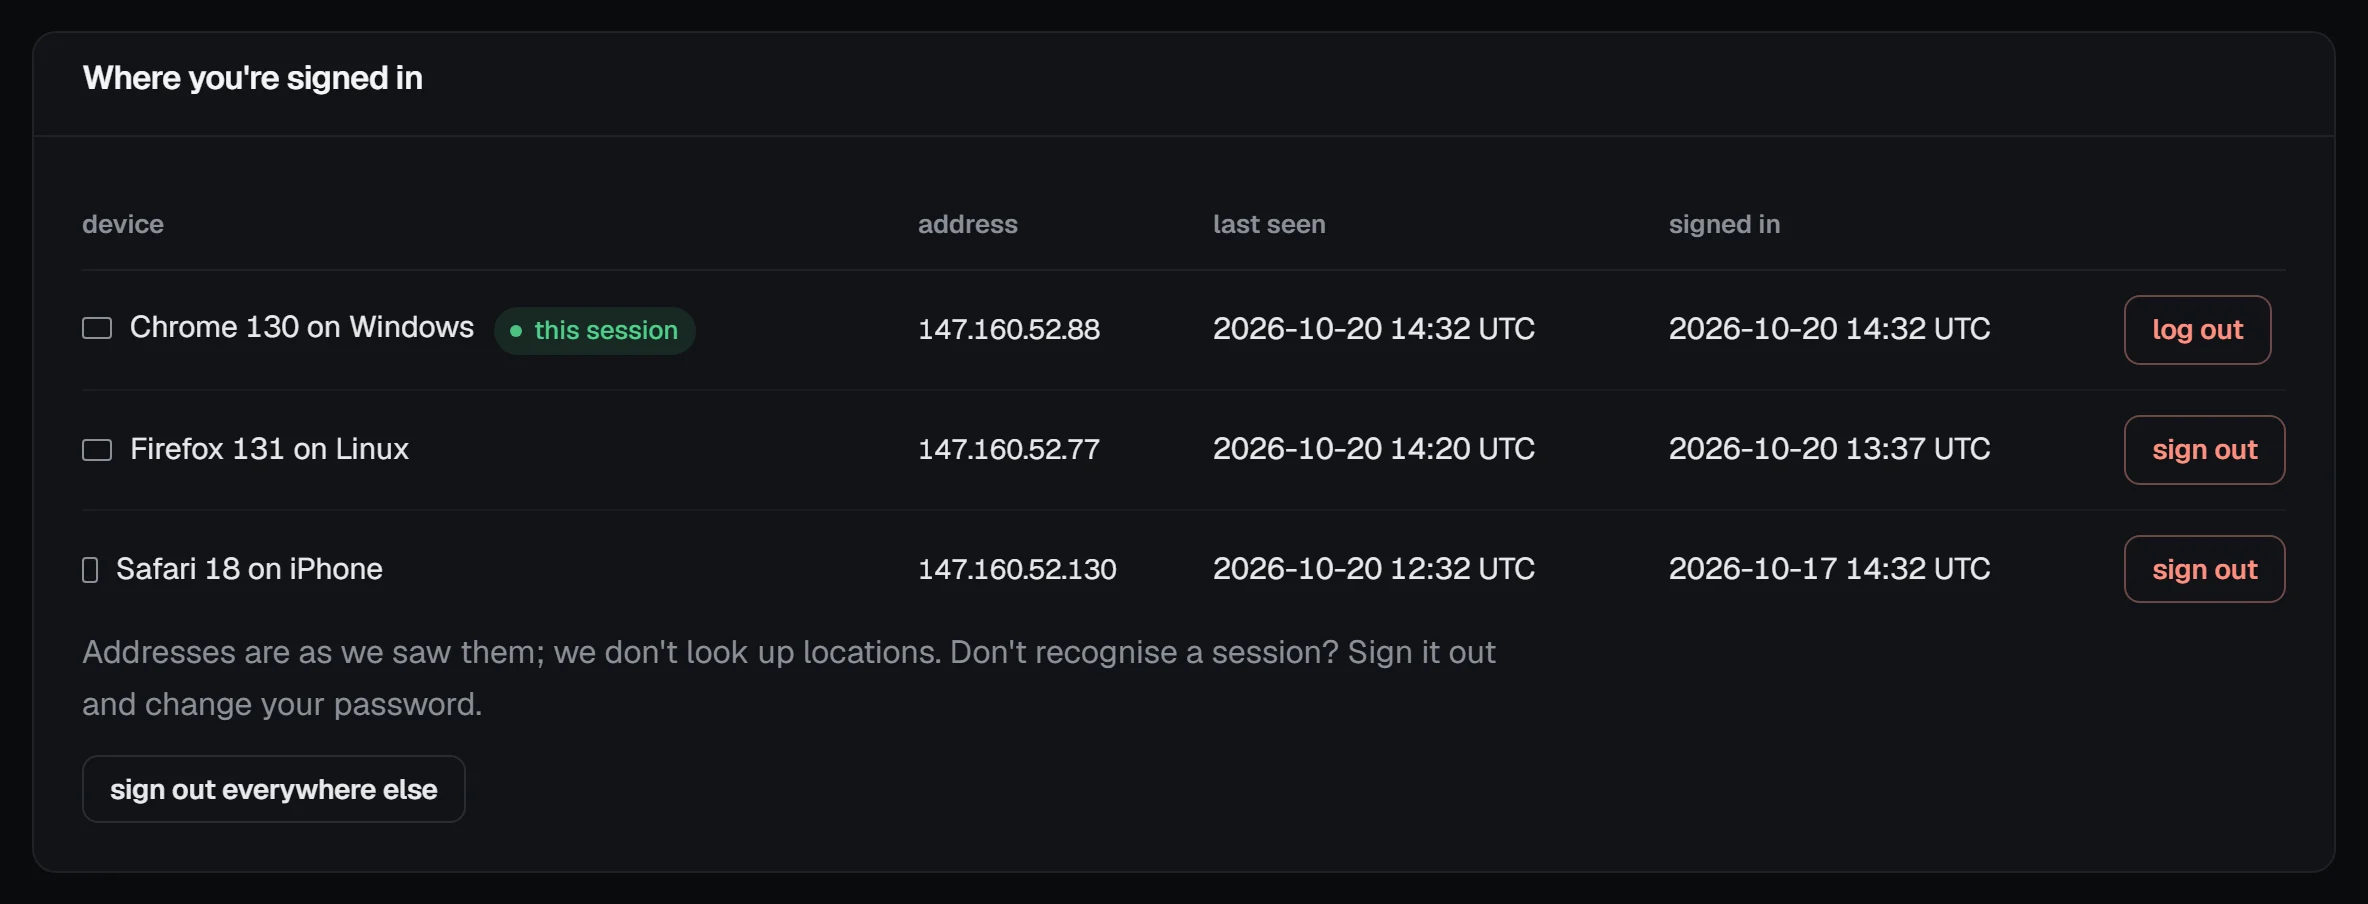The image size is (2368, 904).
Task: Click Safari's signed in date 2026-10-17
Action: point(1753,569)
